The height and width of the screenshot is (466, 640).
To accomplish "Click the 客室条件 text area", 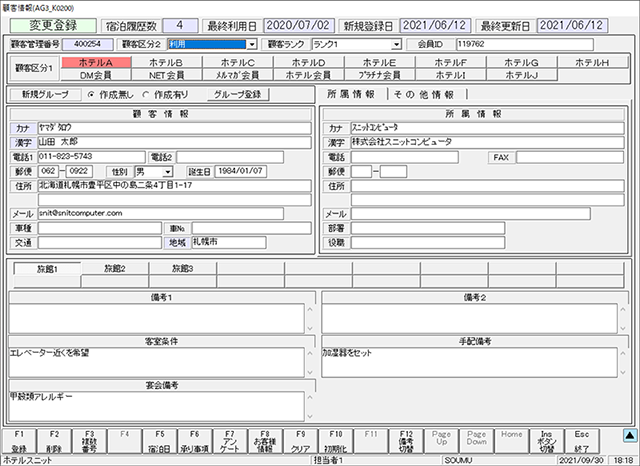I will 157,362.
